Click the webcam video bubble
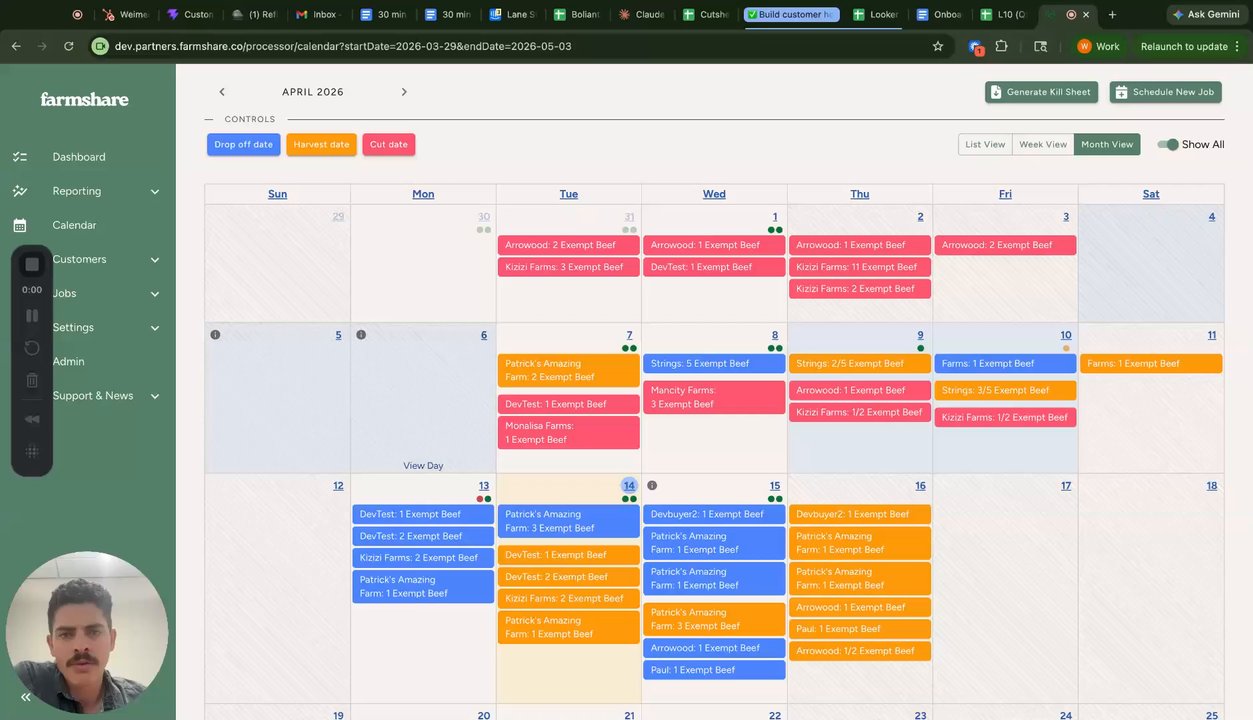 click(x=87, y=632)
